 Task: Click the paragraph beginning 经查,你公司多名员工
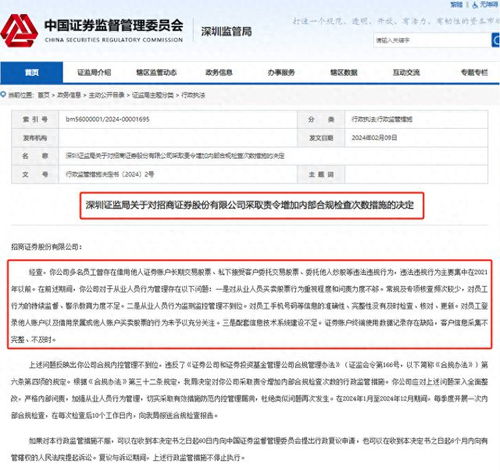tap(249, 306)
